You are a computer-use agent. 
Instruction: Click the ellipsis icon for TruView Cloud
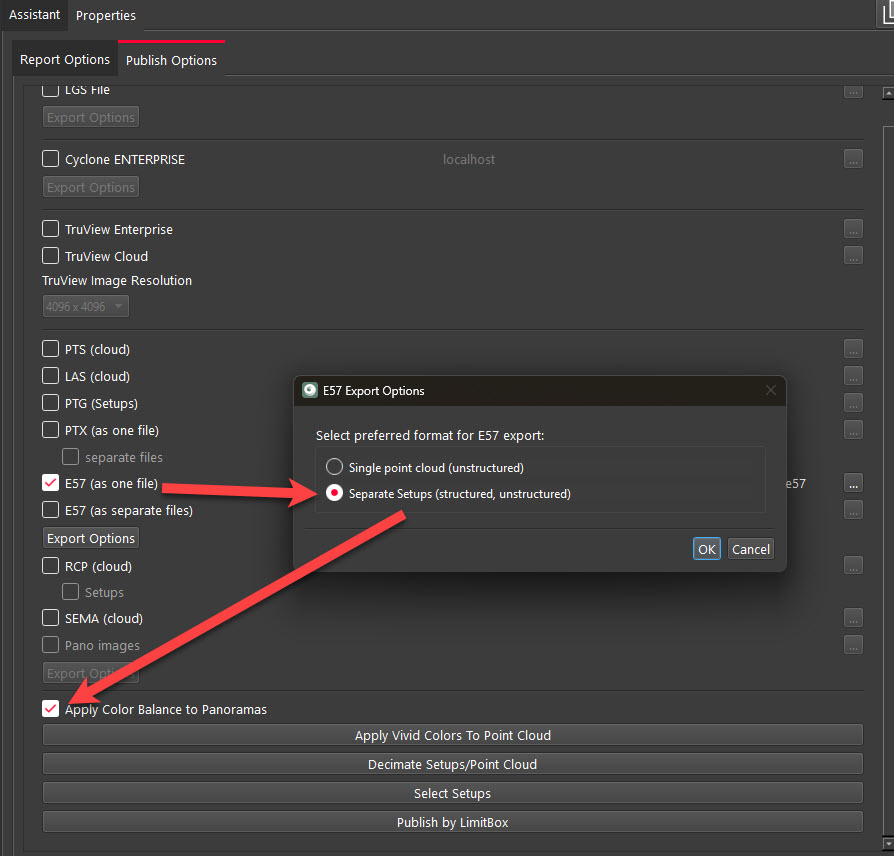[852, 255]
